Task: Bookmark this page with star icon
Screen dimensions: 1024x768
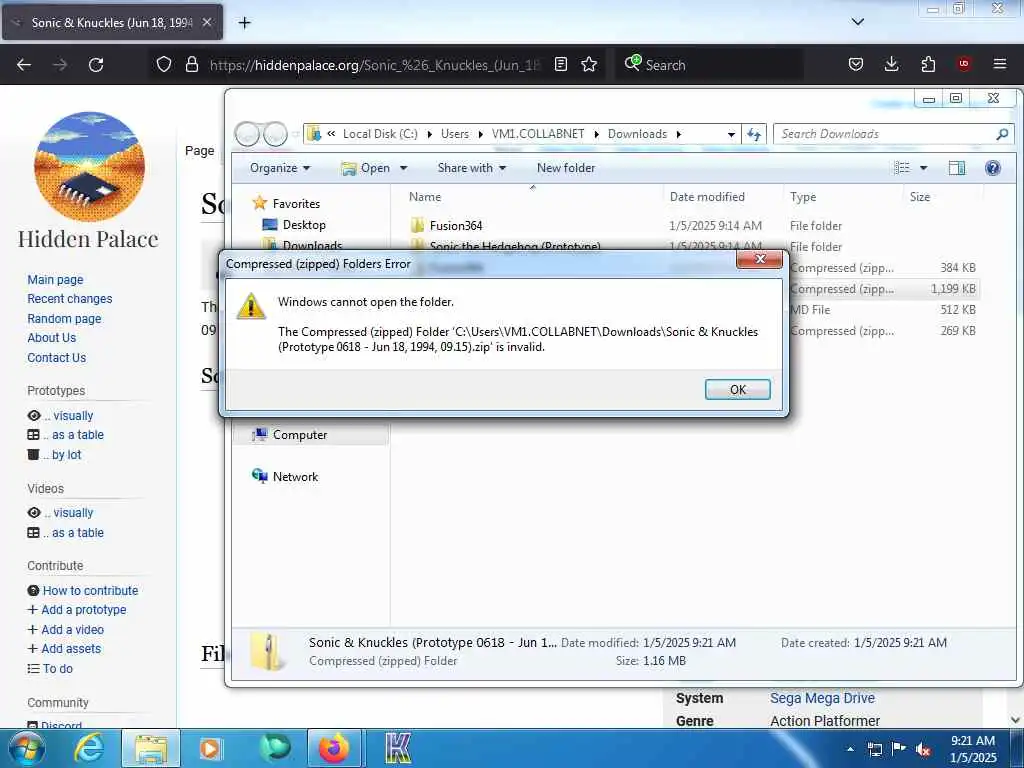Action: (589, 64)
